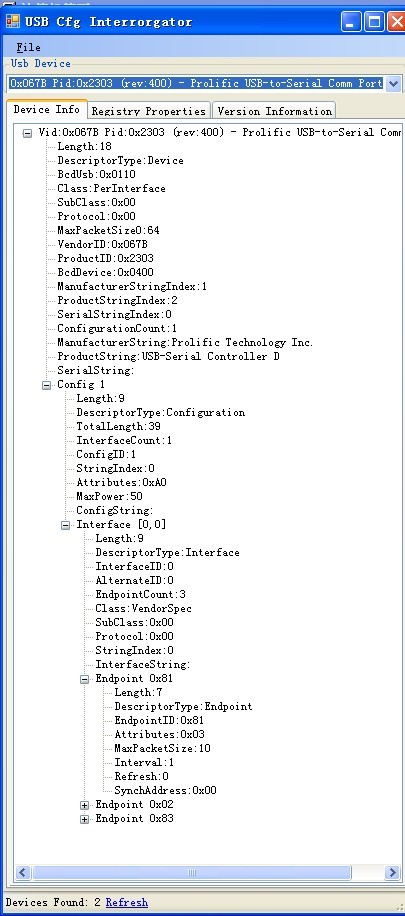This screenshot has height=916, width=405.
Task: Select the EndpointCount:3 tree item
Action: (141, 595)
